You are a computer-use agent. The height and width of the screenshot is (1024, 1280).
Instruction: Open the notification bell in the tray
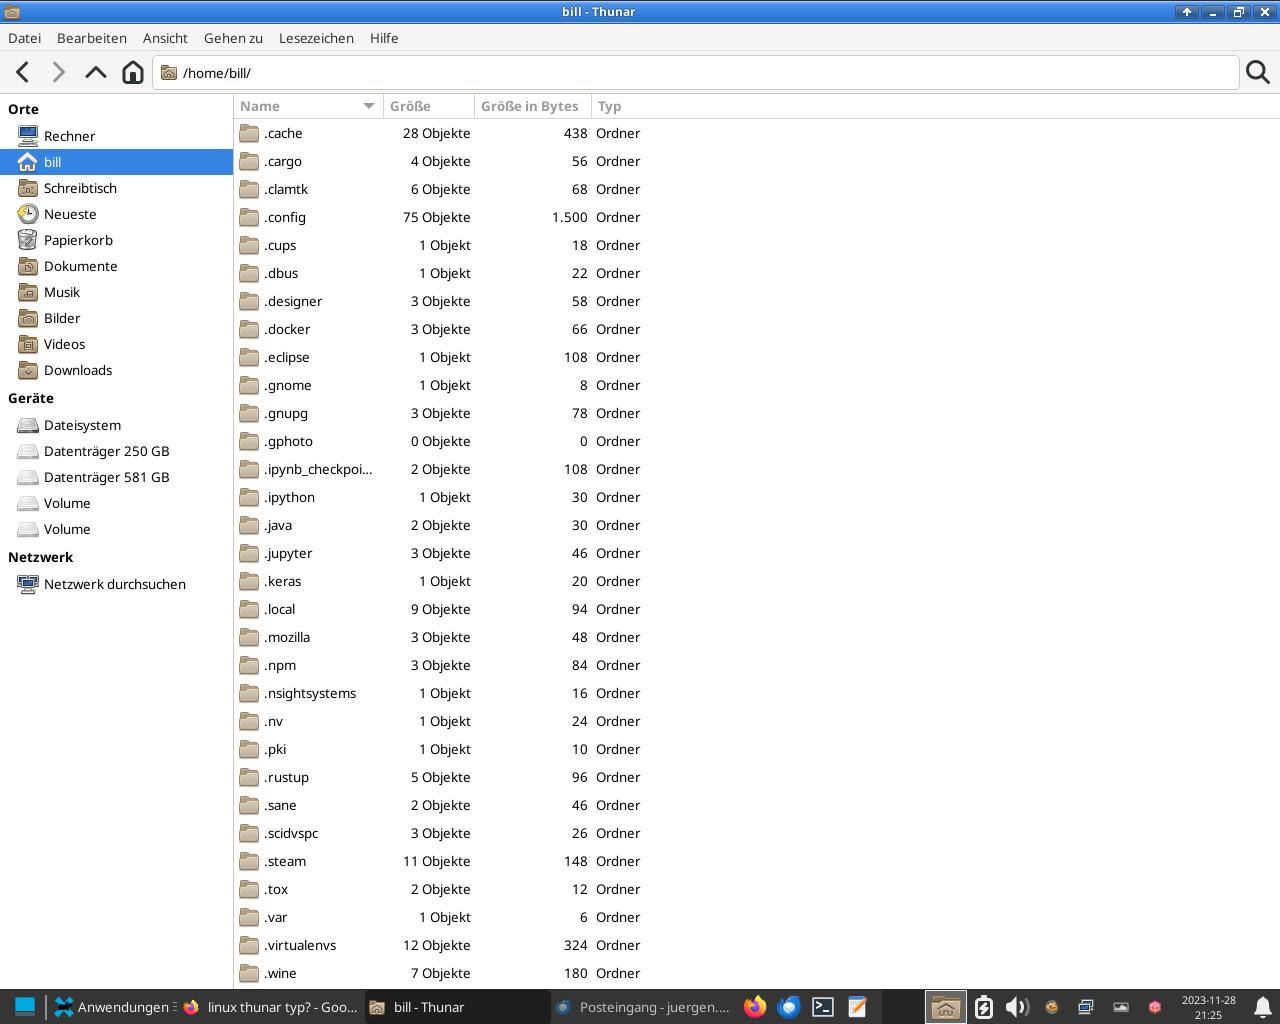tap(1262, 1007)
